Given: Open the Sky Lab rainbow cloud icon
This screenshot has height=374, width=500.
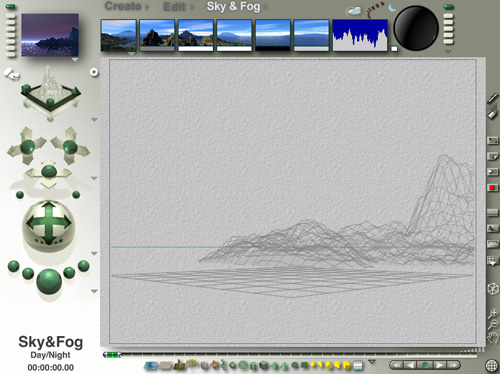Looking at the screenshot, I should 353,11.
